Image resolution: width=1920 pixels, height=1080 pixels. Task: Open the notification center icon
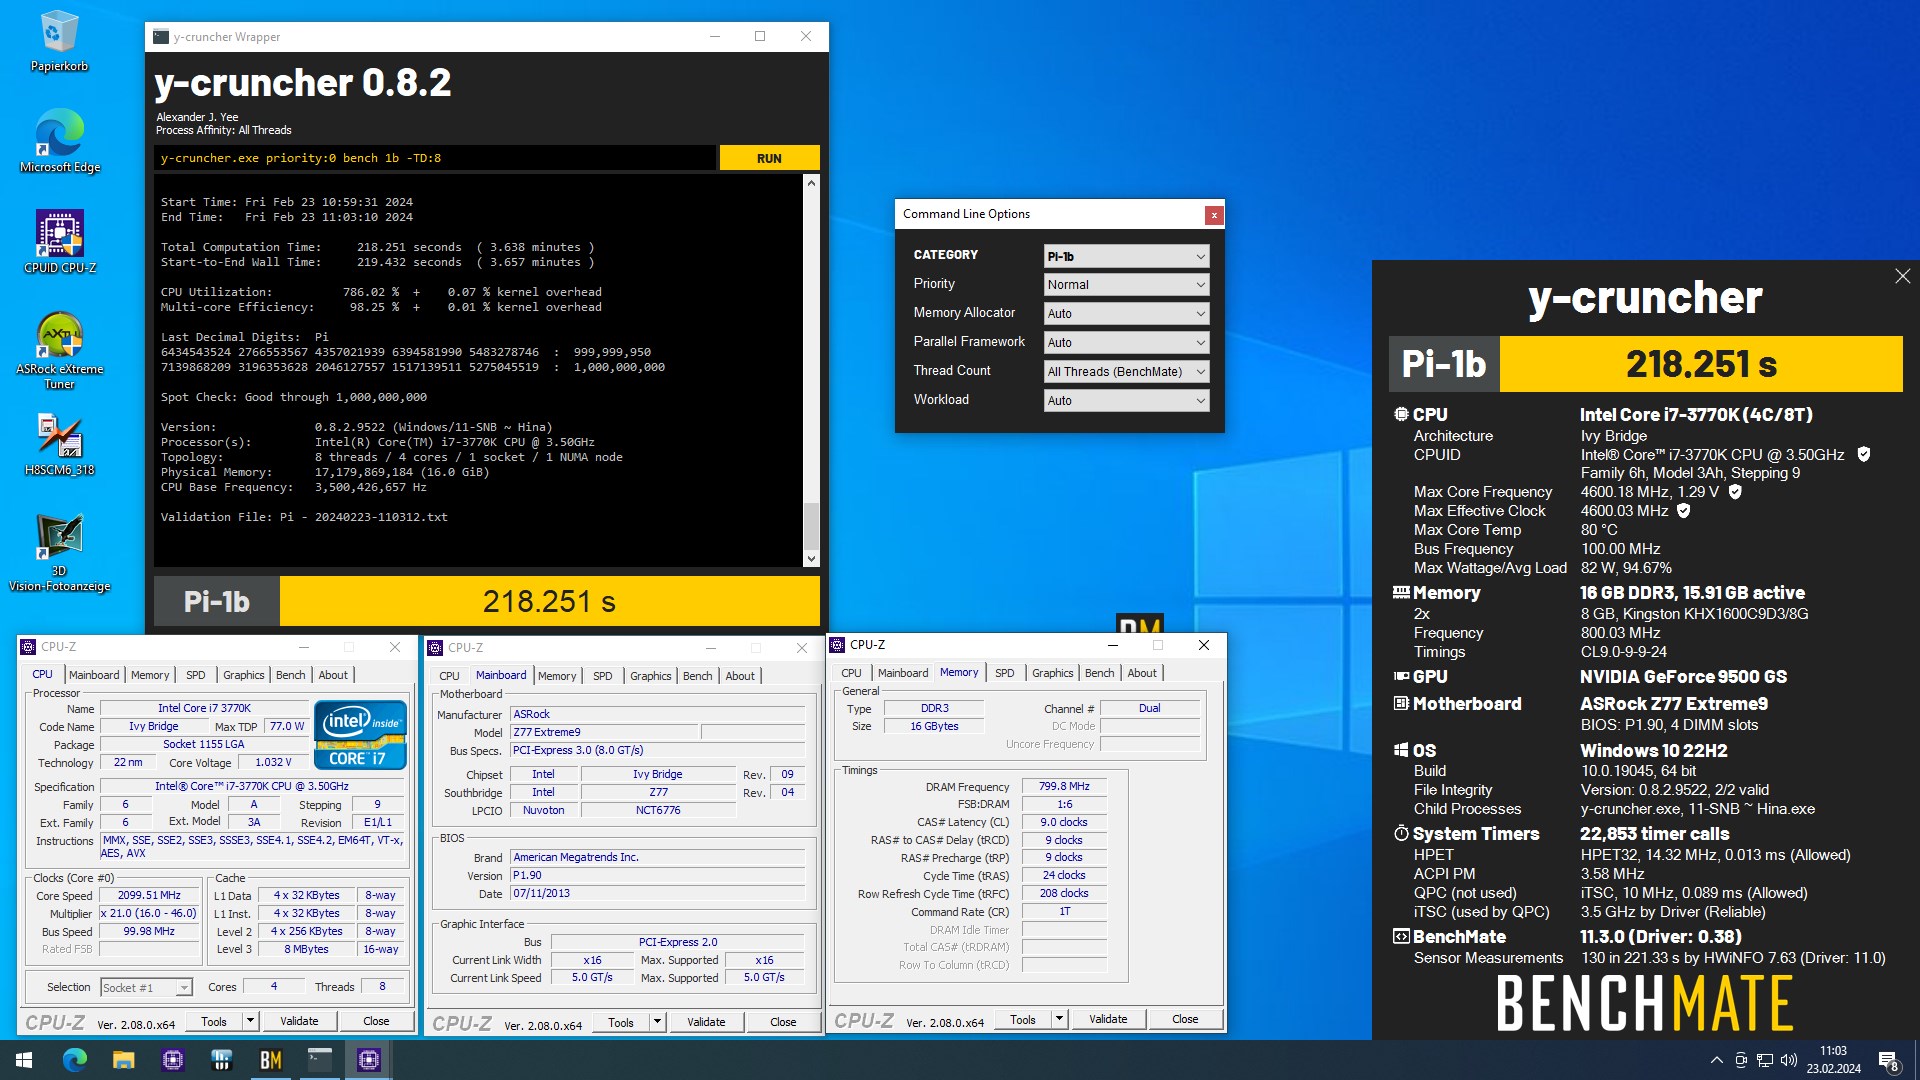1889,1060
